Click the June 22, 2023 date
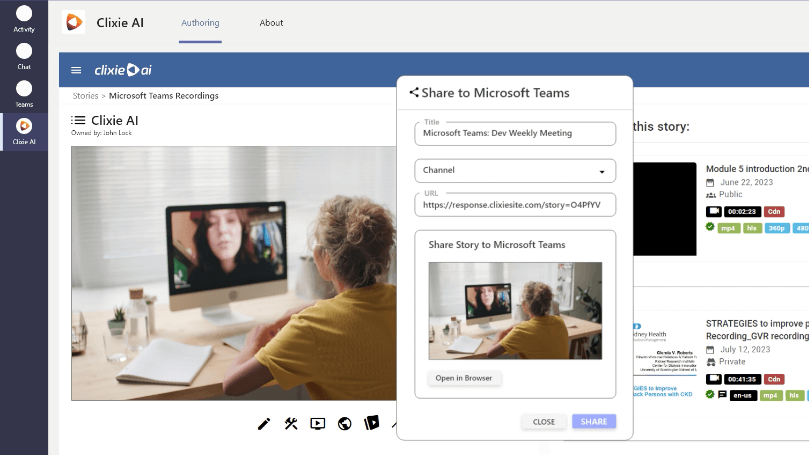The width and height of the screenshot is (809, 455). tap(747, 182)
